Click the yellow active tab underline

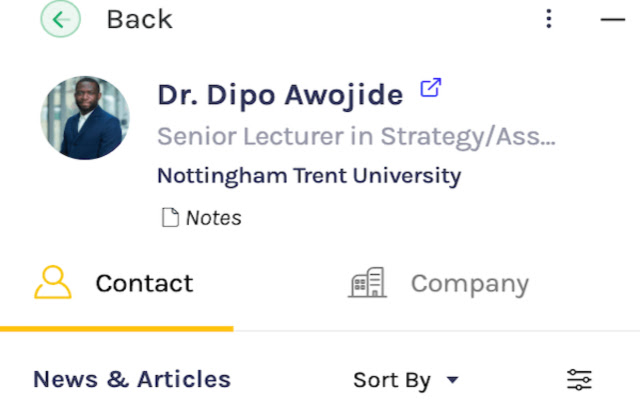[117, 328]
